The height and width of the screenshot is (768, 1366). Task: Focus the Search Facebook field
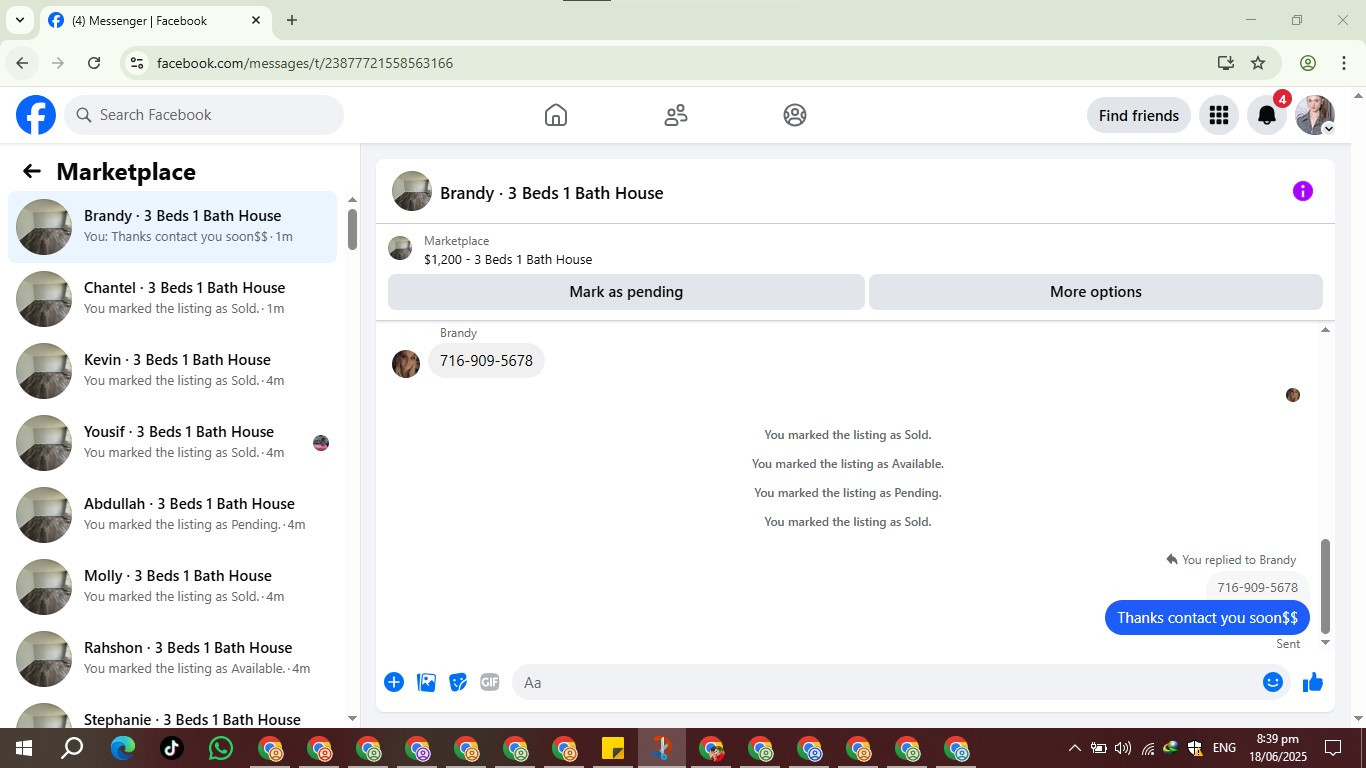[204, 115]
